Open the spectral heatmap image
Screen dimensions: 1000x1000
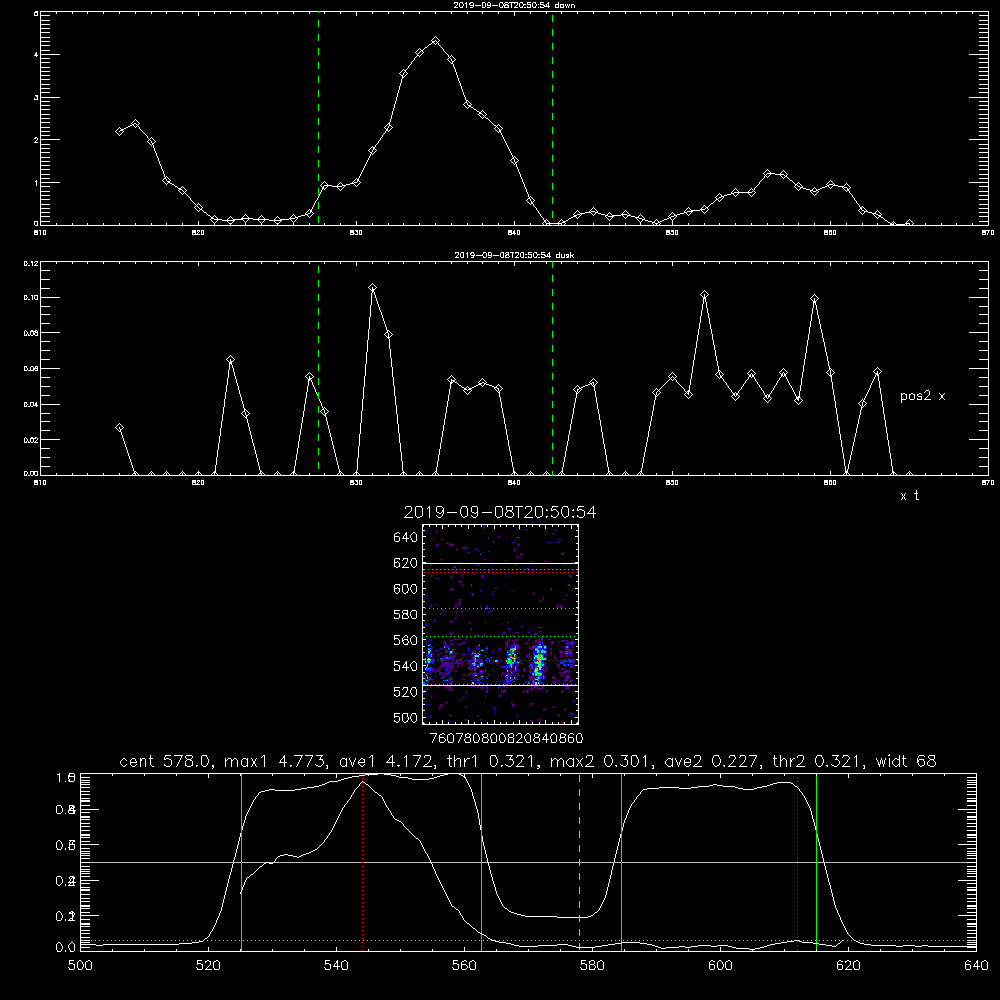click(500, 624)
